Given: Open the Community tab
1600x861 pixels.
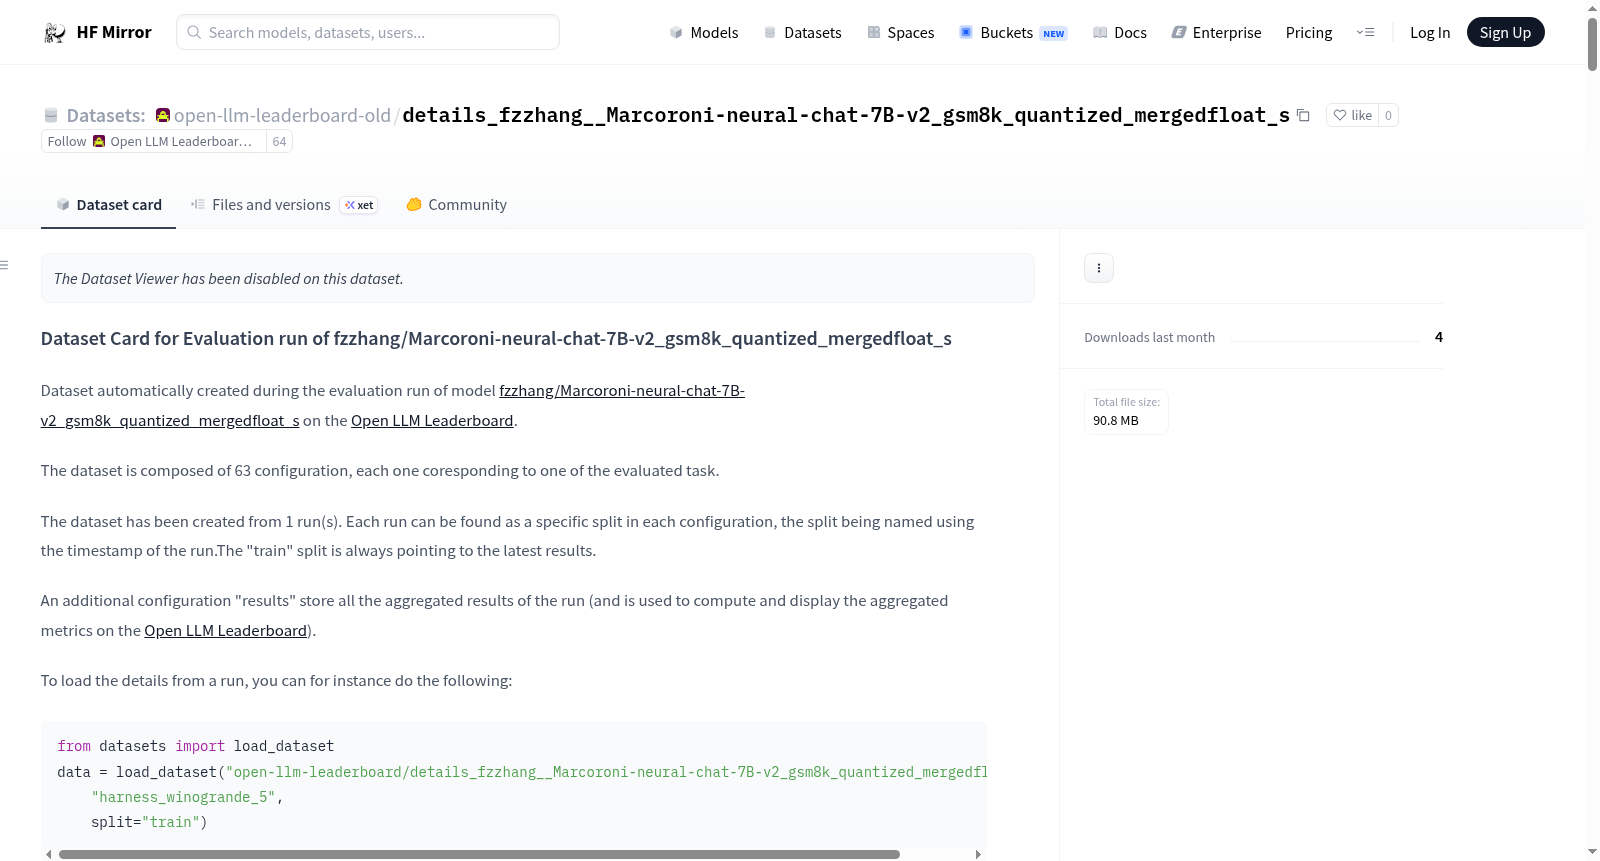Looking at the screenshot, I should [x=456, y=205].
